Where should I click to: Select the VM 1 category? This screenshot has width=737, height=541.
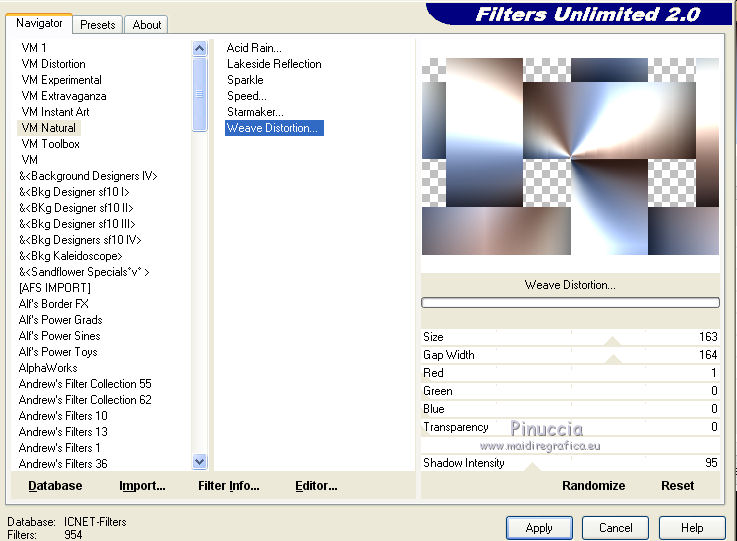(34, 48)
